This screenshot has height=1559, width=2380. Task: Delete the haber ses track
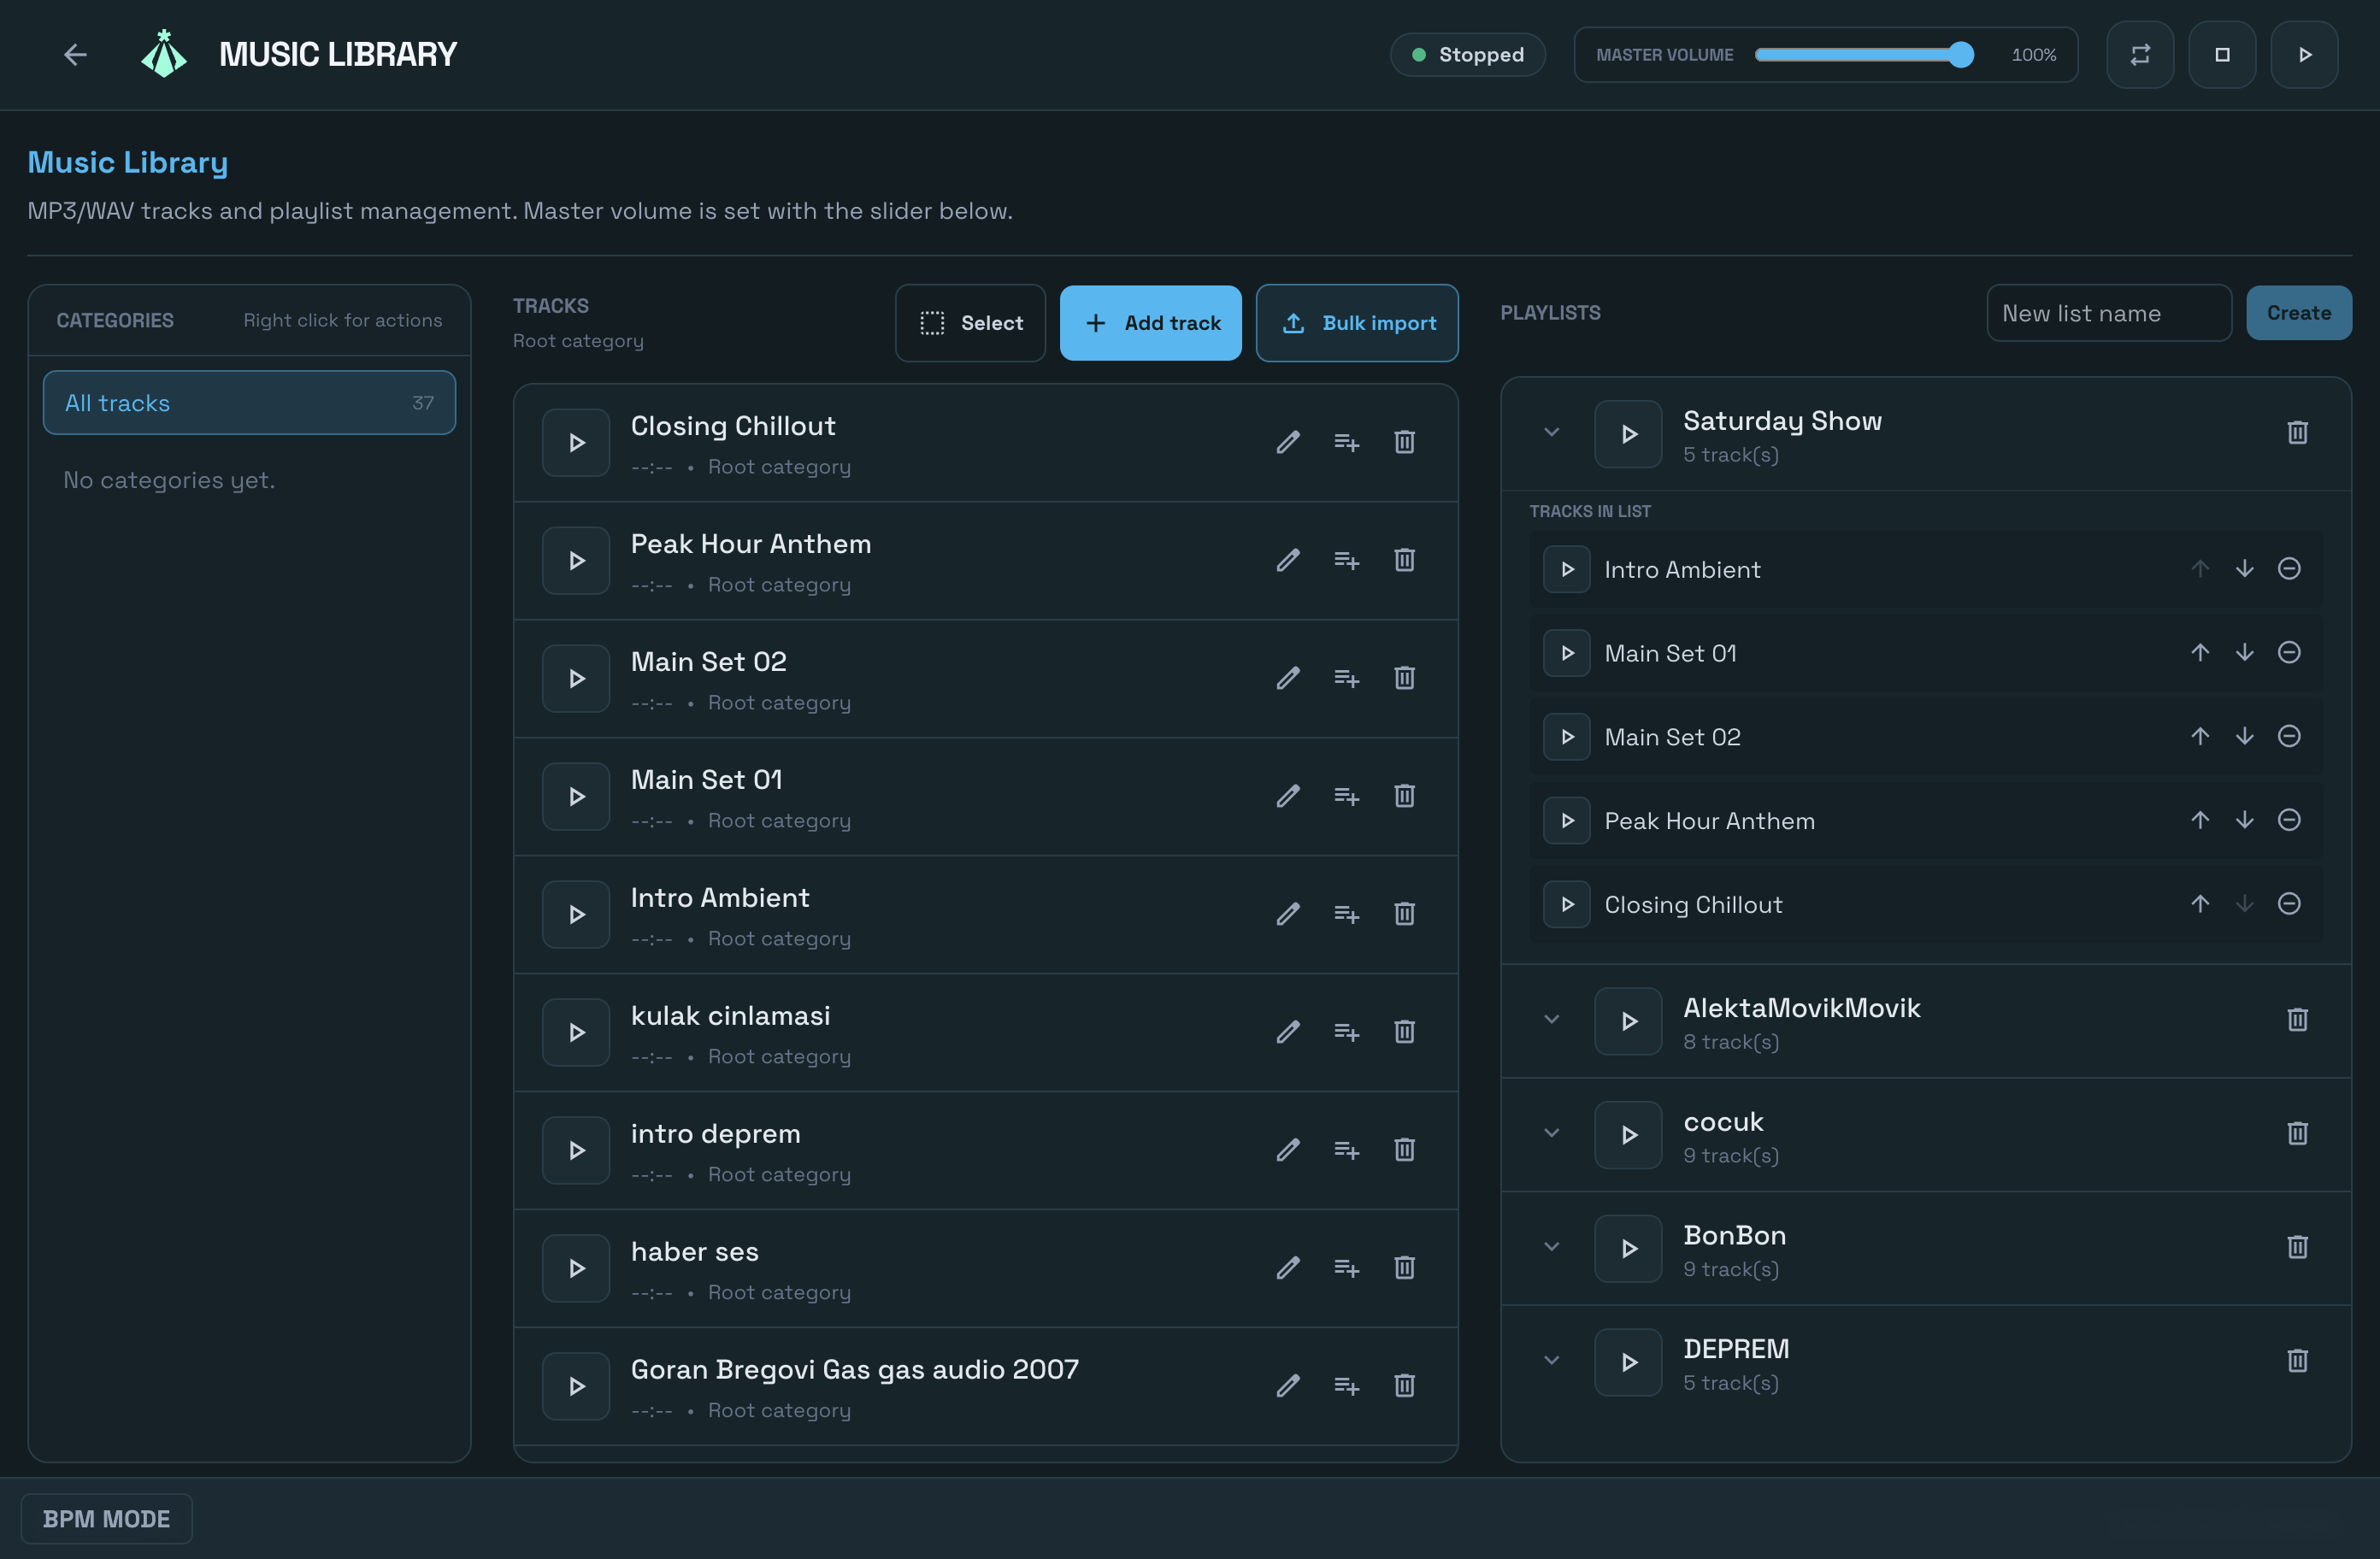click(1404, 1268)
